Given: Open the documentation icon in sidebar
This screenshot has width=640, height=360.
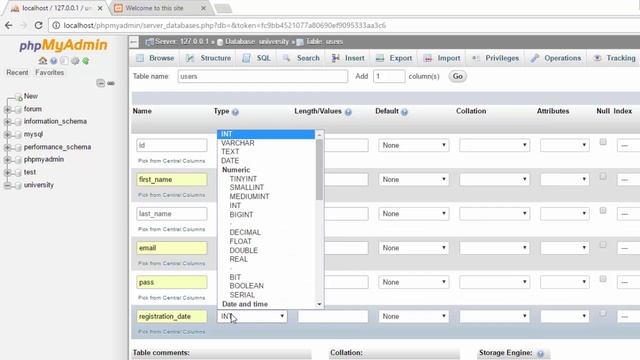Looking at the screenshot, I should (x=64, y=61).
